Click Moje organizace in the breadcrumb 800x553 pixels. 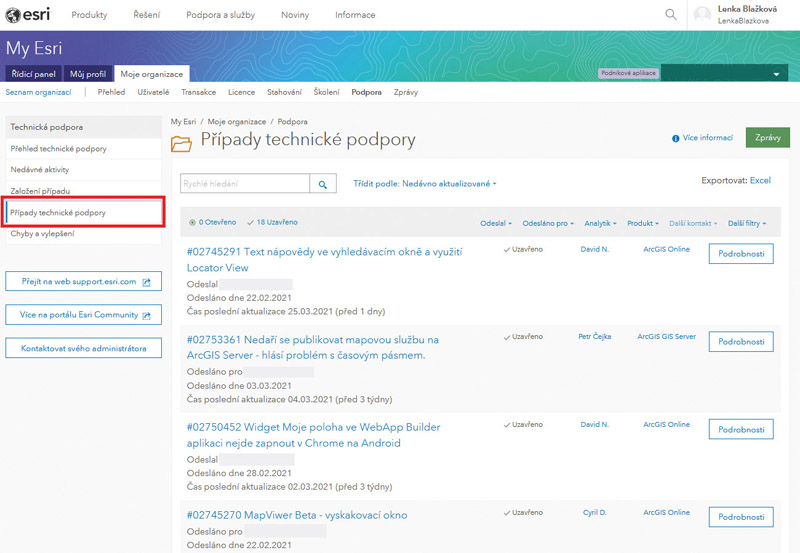(237, 122)
